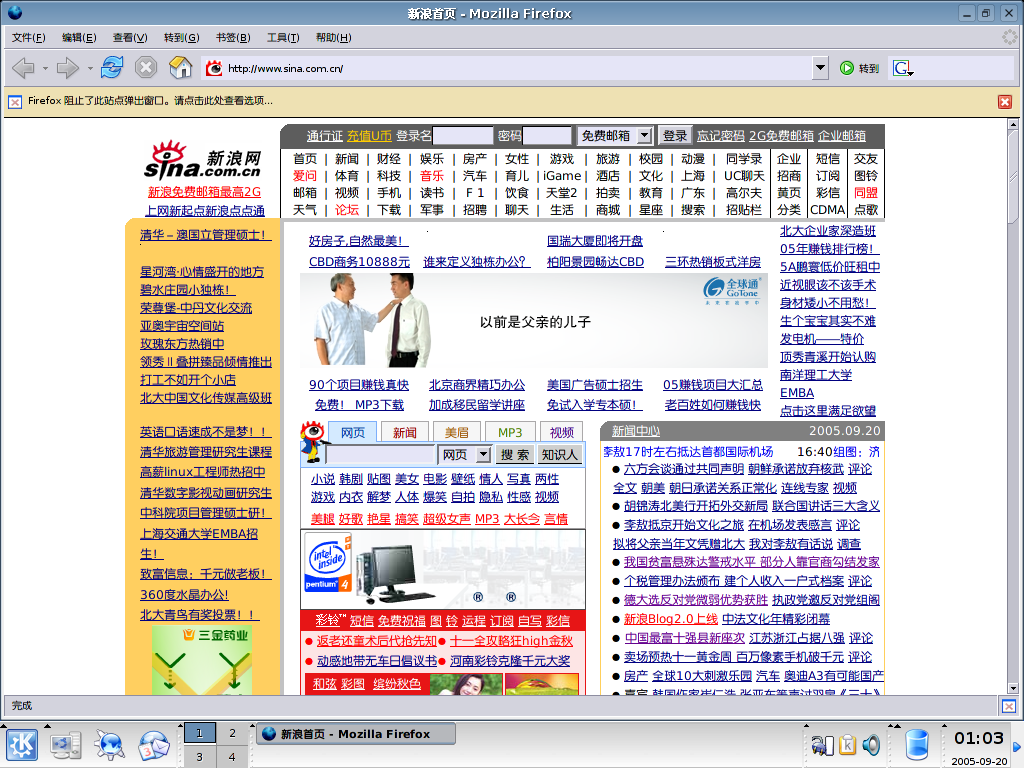
Task: Click the Sina web search text box
Action: pyautogui.click(x=381, y=455)
